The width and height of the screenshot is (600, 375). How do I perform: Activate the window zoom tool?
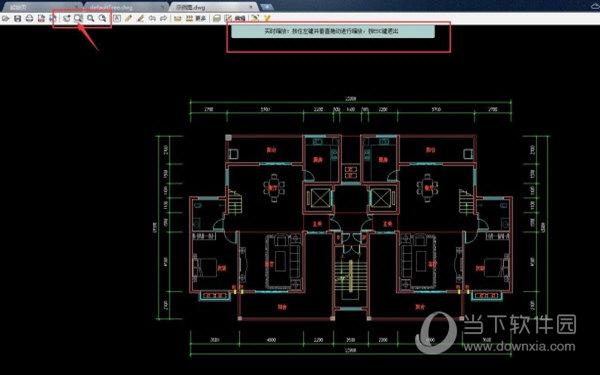(x=78, y=18)
